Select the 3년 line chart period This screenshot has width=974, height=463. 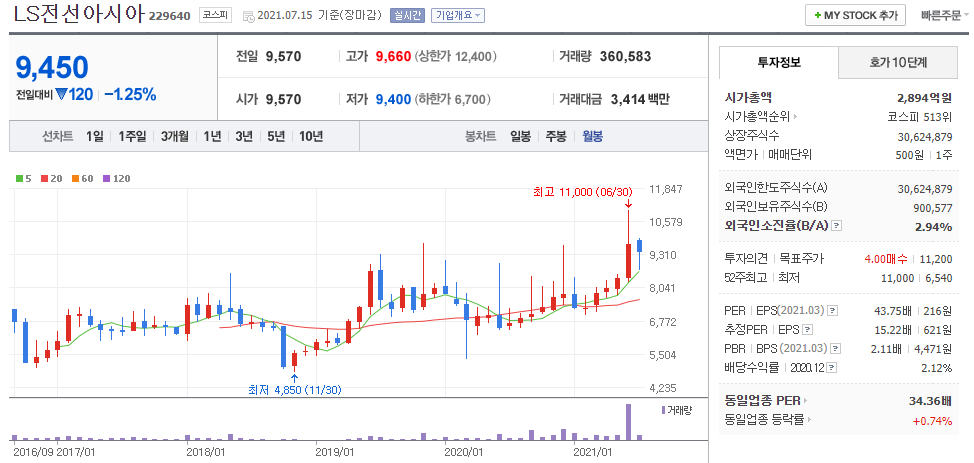(x=244, y=136)
